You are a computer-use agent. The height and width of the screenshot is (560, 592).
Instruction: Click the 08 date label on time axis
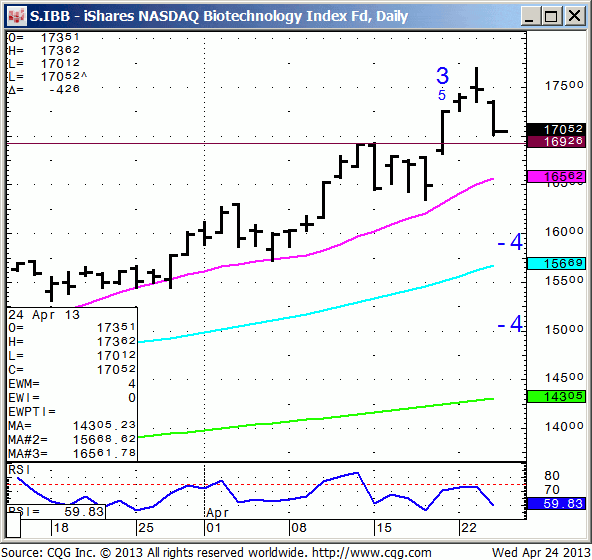tap(299, 528)
